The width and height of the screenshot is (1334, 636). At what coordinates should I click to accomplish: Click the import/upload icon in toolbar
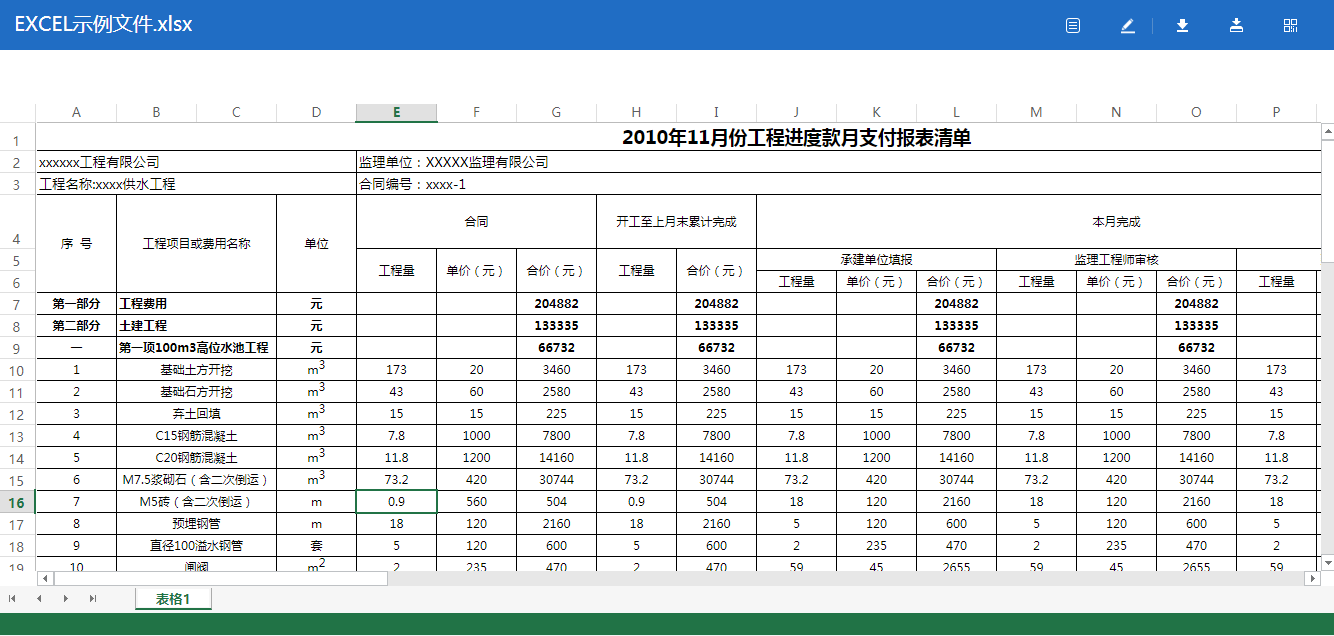click(1236, 25)
